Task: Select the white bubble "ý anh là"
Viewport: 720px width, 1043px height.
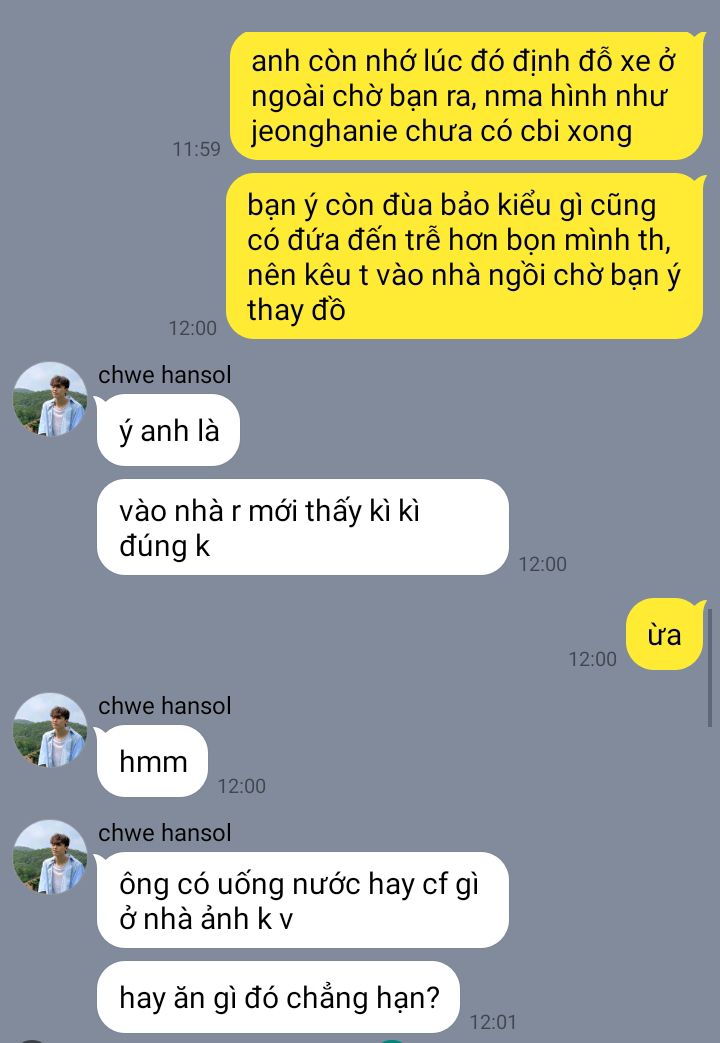Action: (168, 430)
